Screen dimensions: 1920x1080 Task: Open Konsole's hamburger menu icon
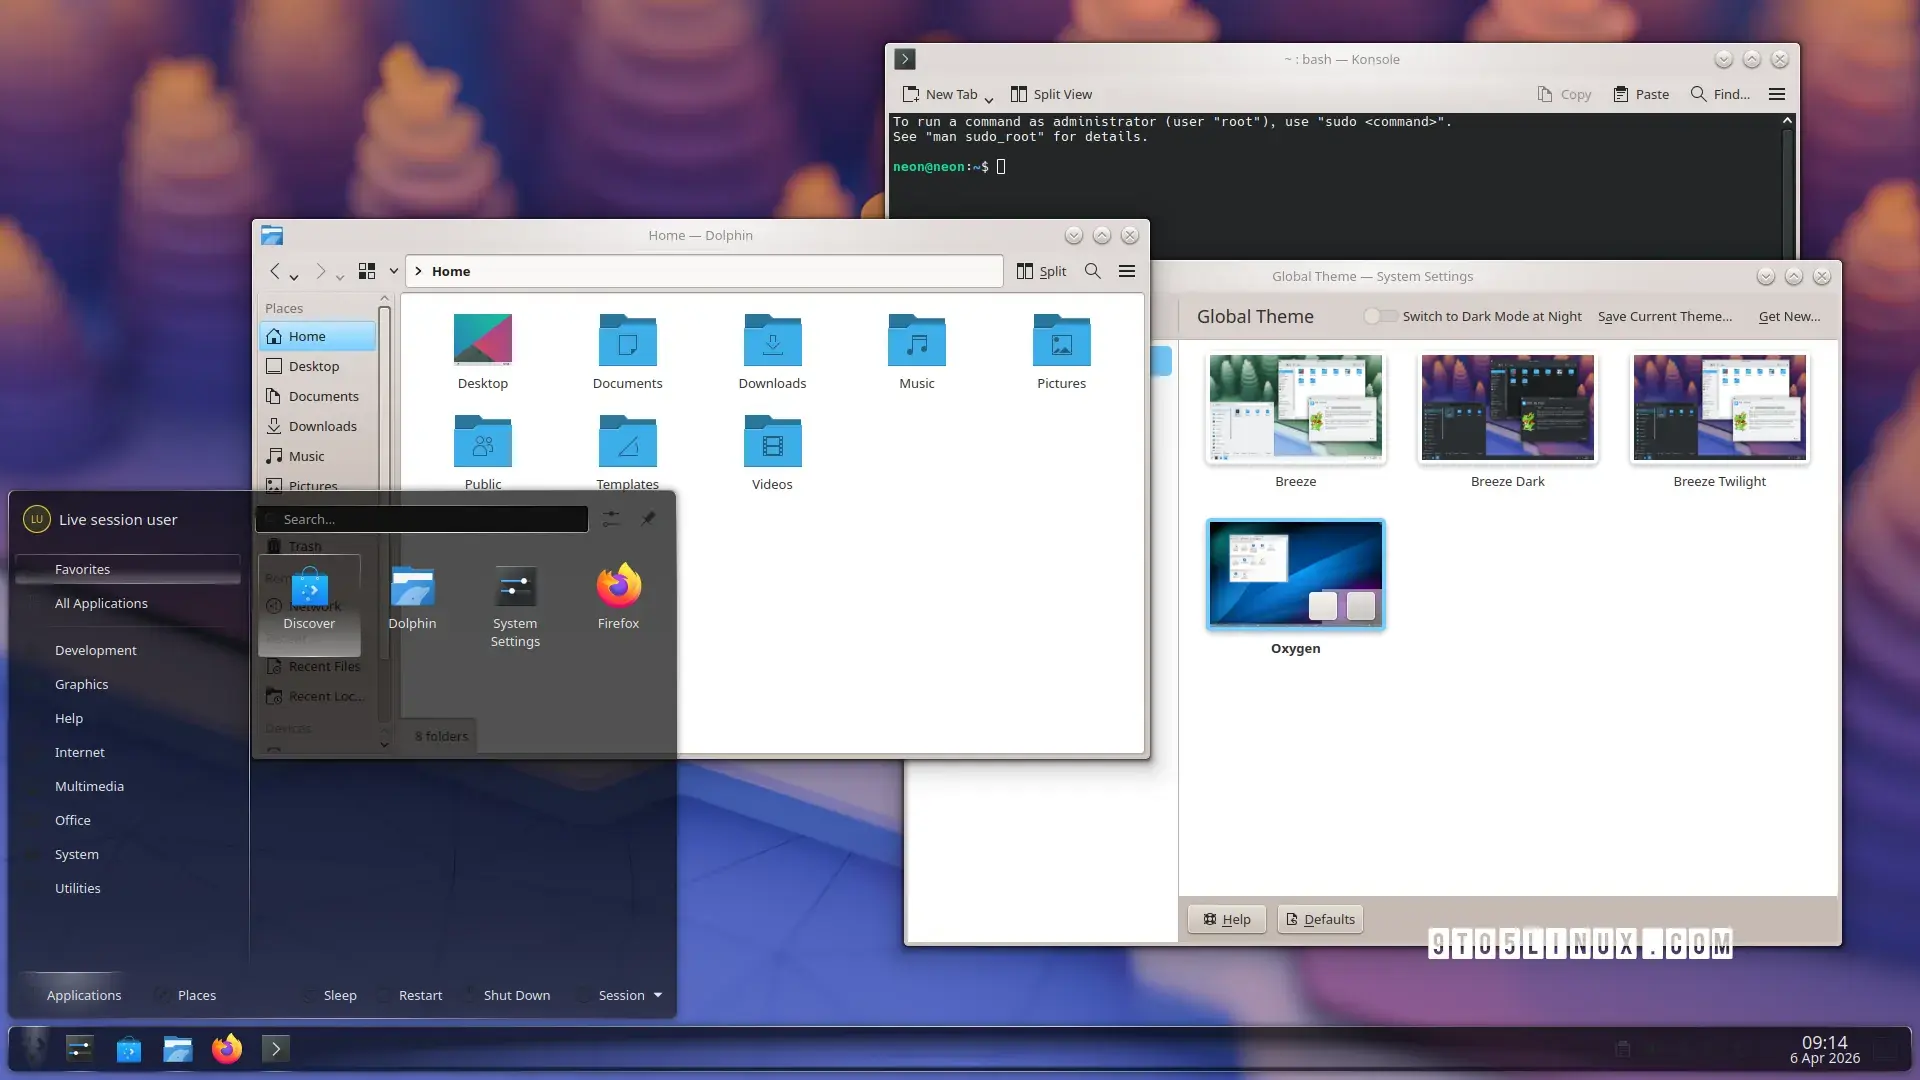pyautogui.click(x=1777, y=94)
